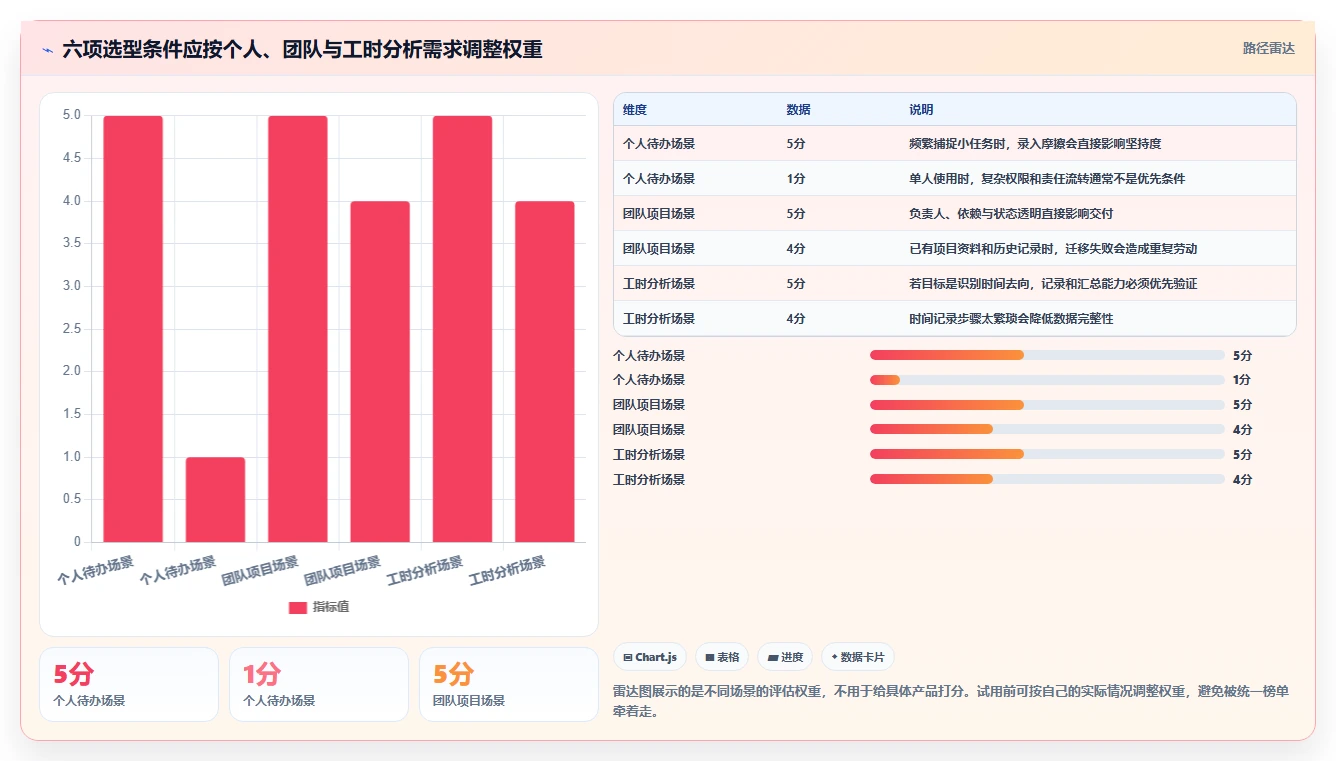The image size is (1336, 761).
Task: Click the 六项选型条件 heading text
Action: click(x=302, y=49)
